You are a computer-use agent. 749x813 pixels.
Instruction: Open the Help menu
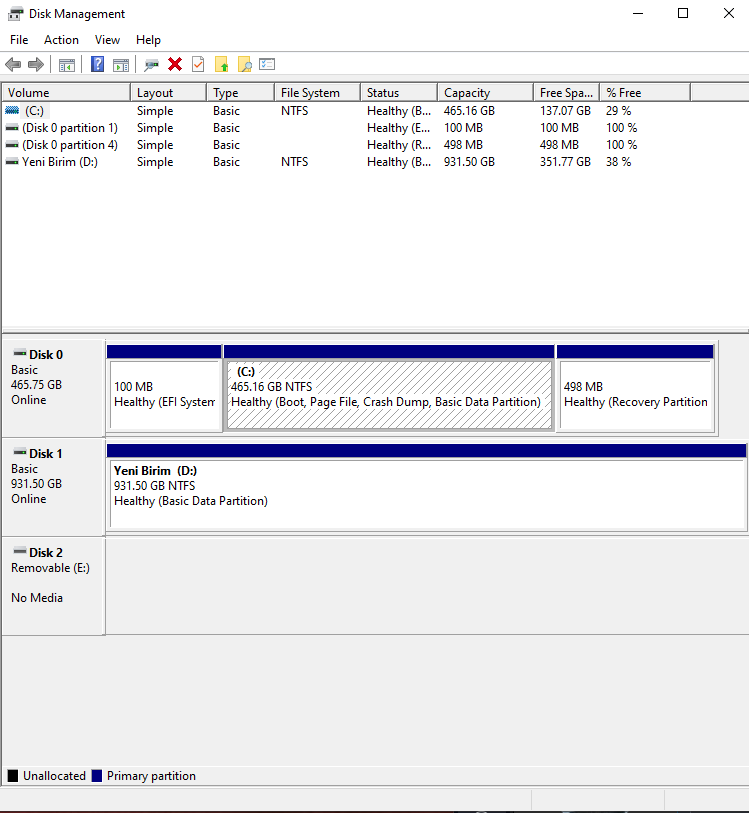pyautogui.click(x=148, y=40)
